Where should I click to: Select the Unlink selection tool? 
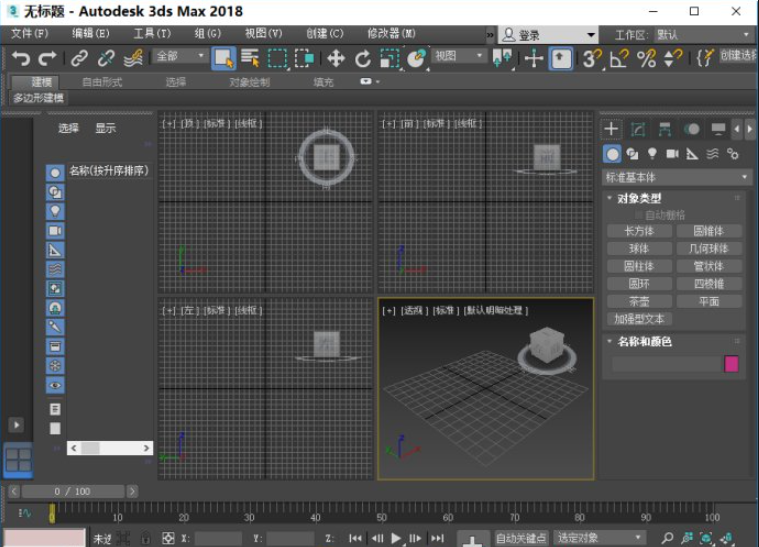(106, 59)
